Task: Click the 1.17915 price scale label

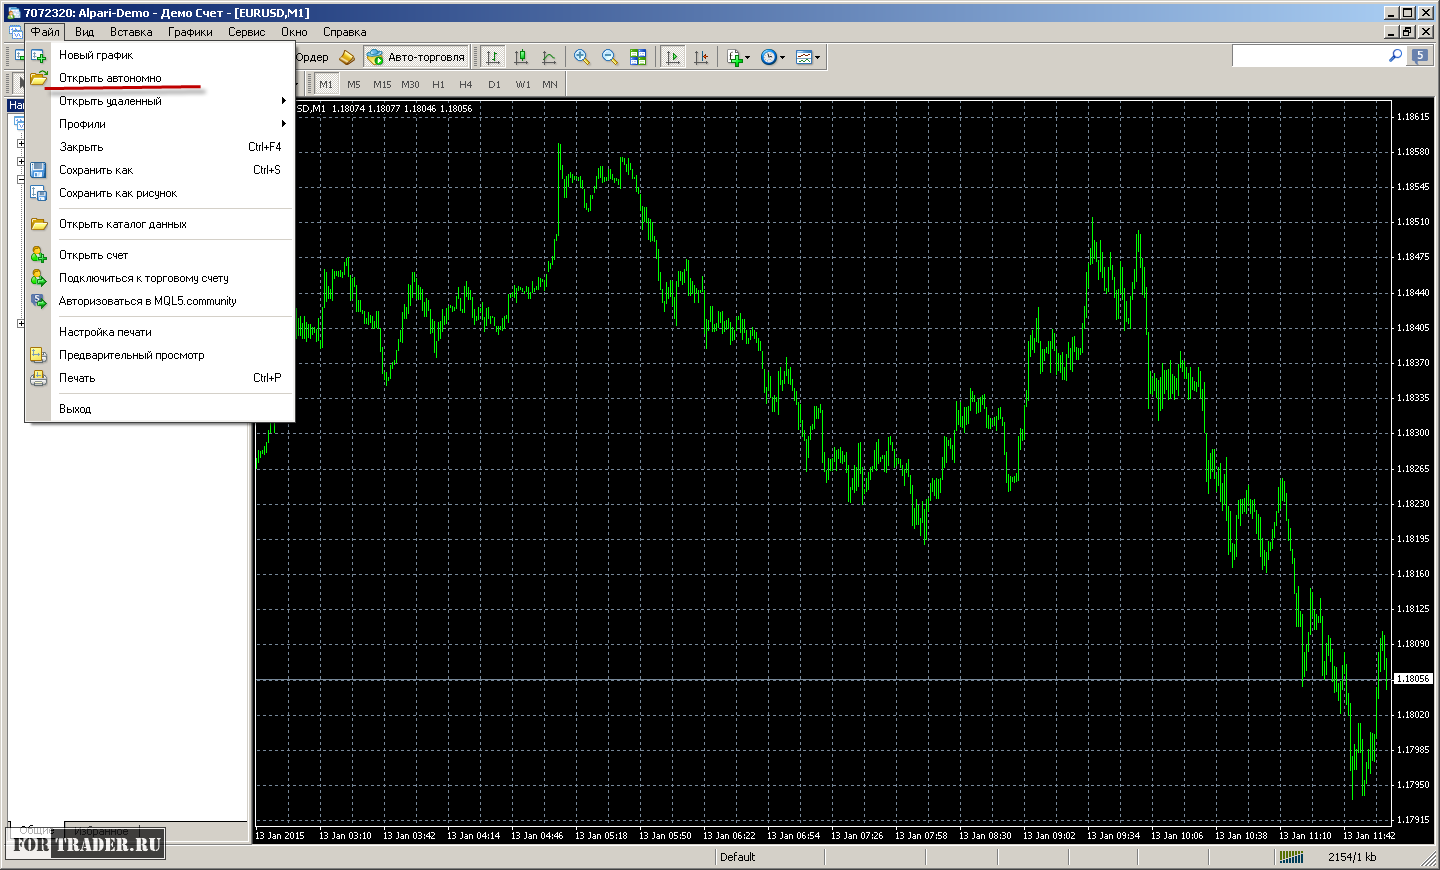Action: point(1413,820)
